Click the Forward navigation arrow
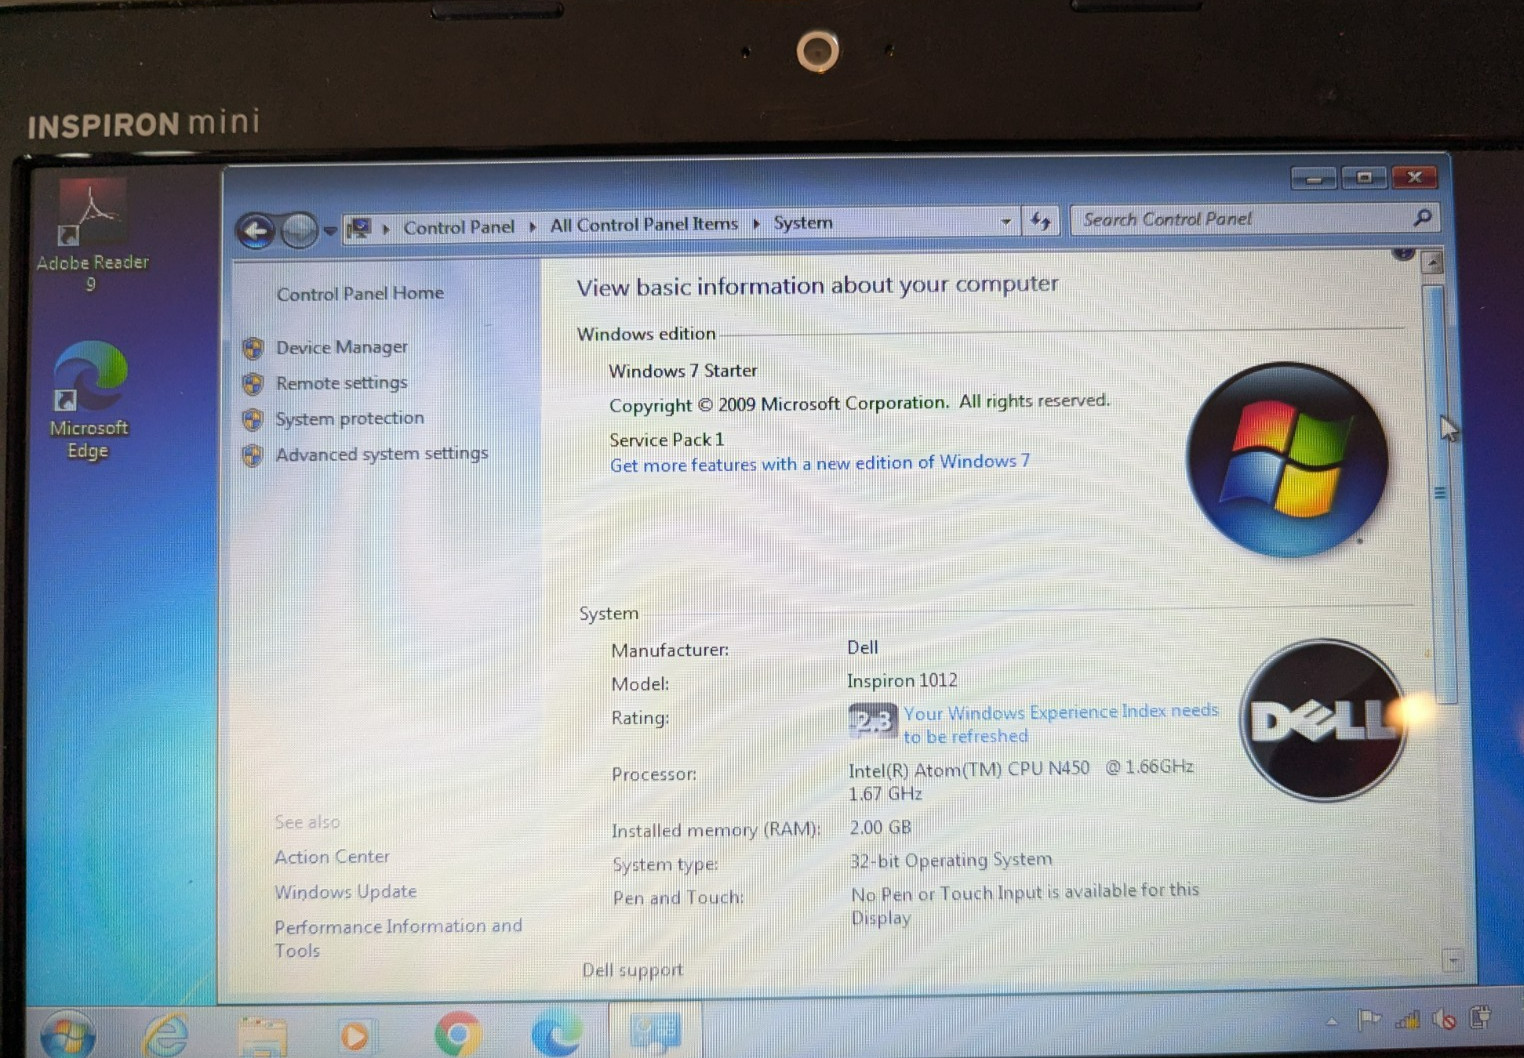 point(298,230)
